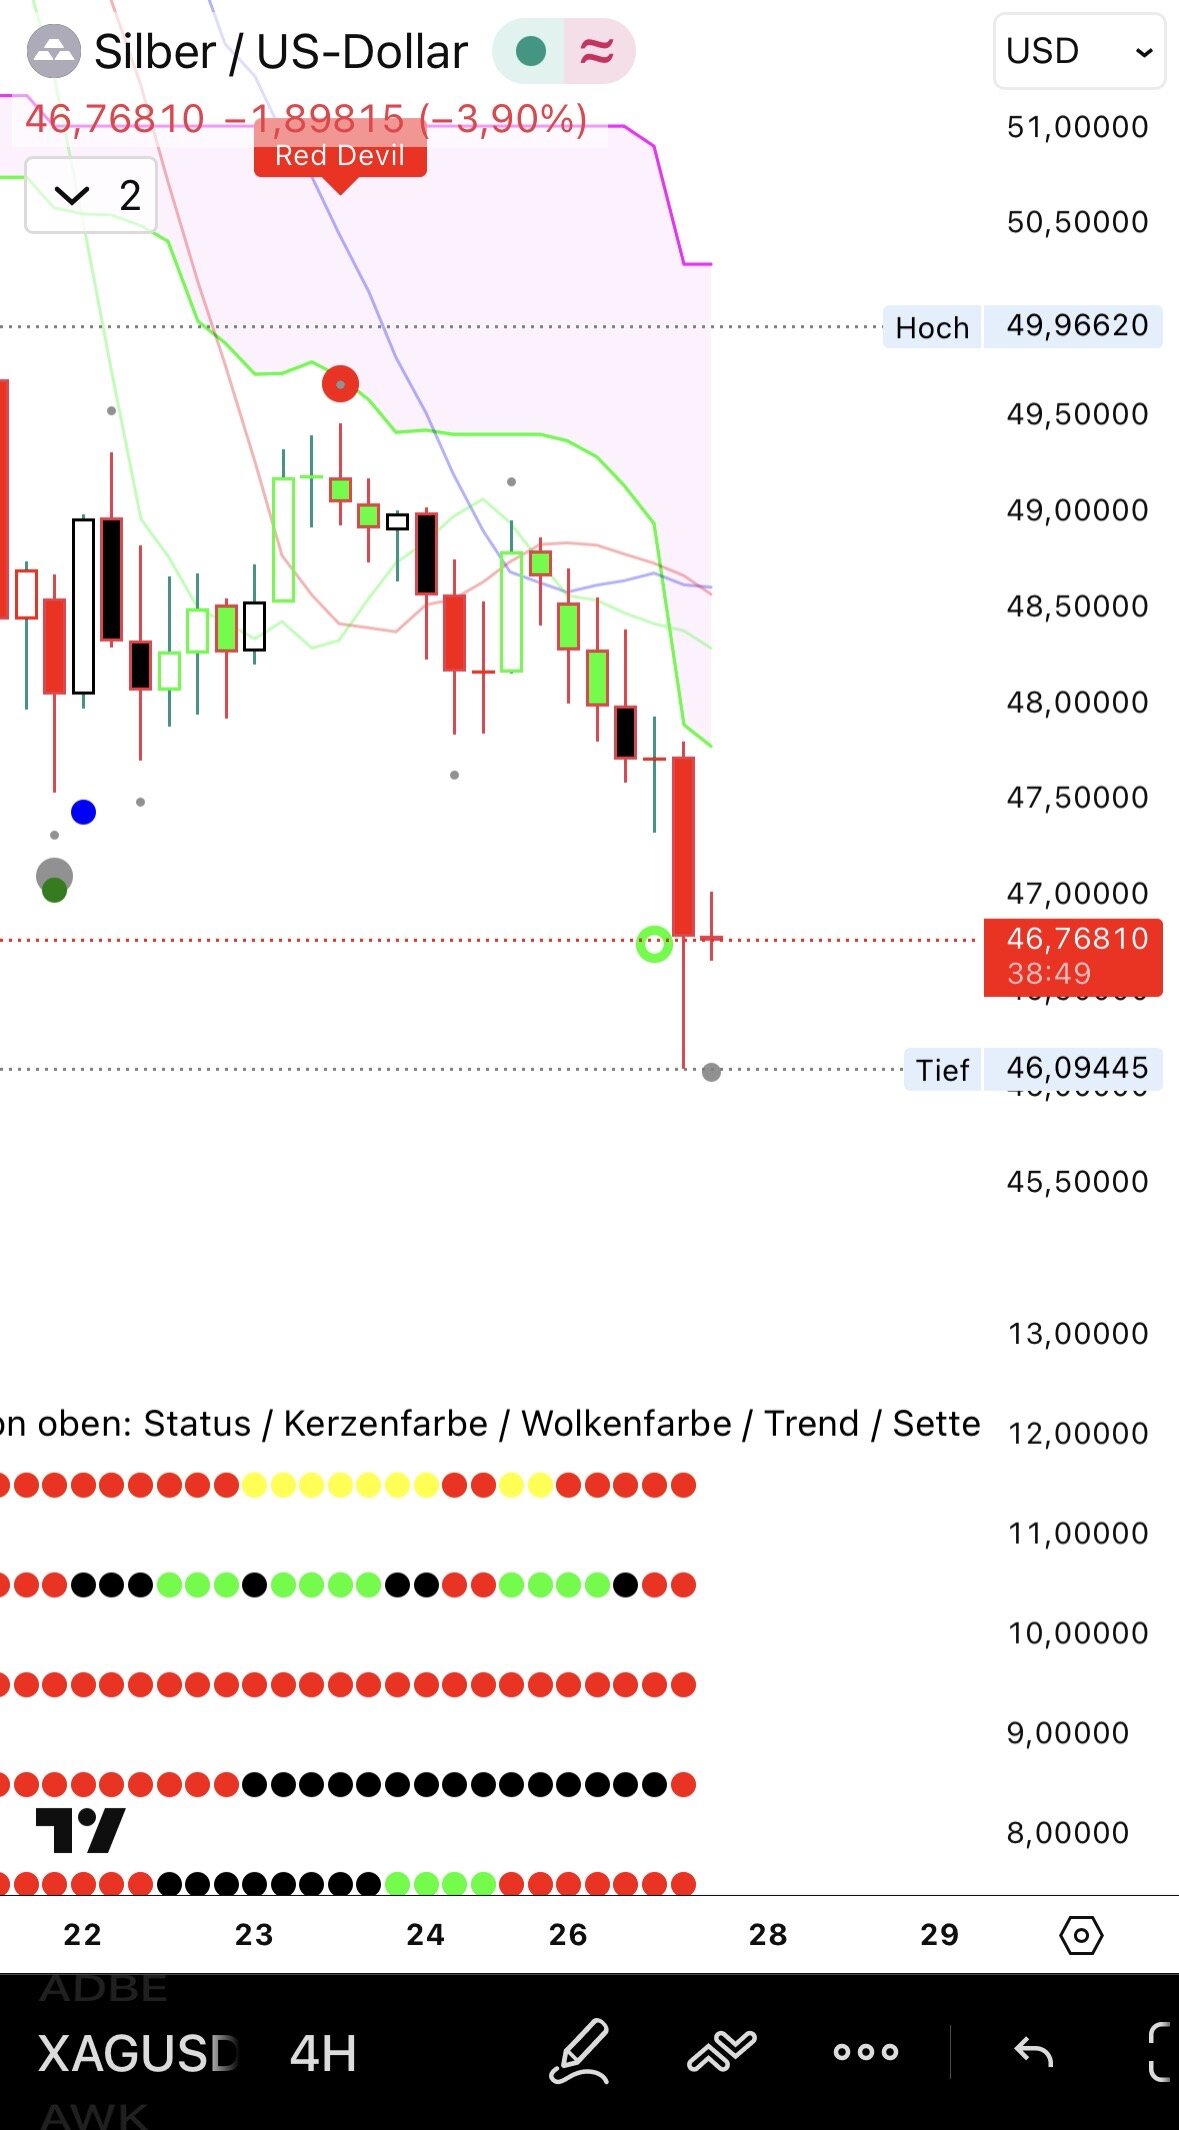Tap the silver symbol logo icon
Viewport: 1179px width, 2130px height.
(52, 51)
